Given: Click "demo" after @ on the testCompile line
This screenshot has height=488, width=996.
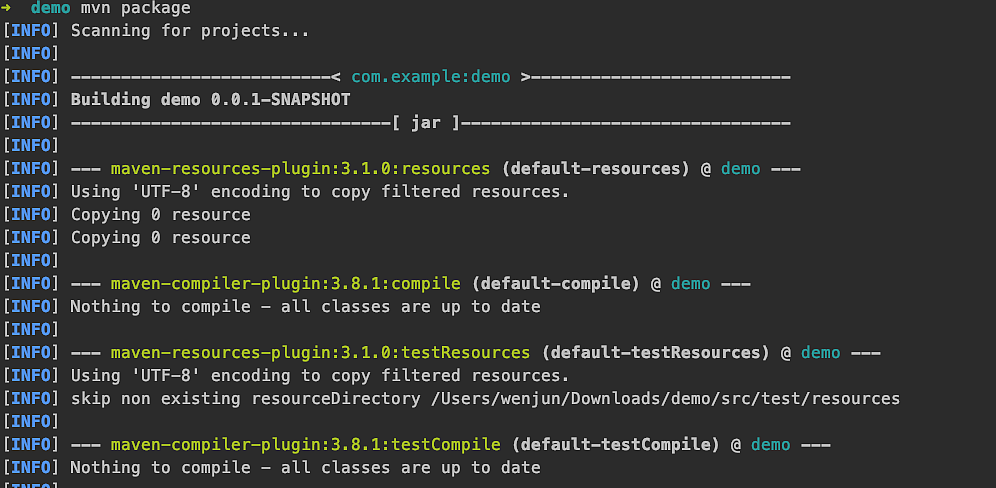Looking at the screenshot, I should pos(771,445).
